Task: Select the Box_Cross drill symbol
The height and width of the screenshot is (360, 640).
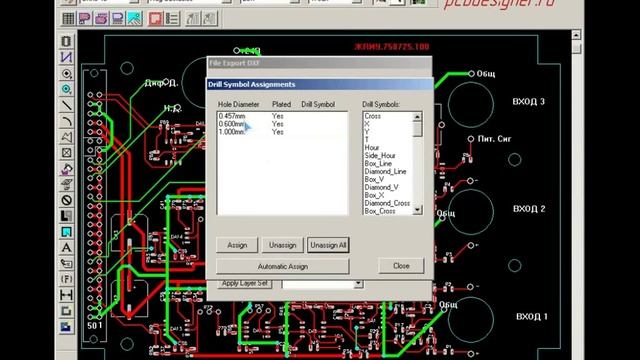Action: [380, 211]
